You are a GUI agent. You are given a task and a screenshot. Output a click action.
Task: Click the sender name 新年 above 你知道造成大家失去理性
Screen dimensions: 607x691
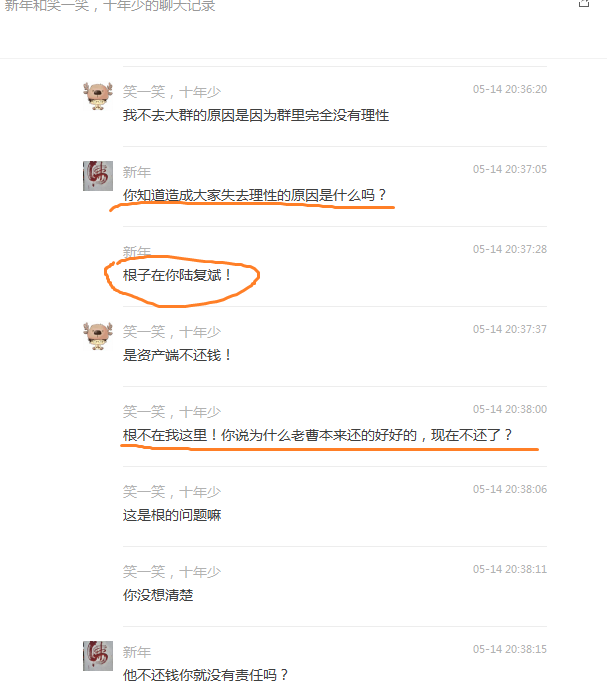tap(137, 172)
